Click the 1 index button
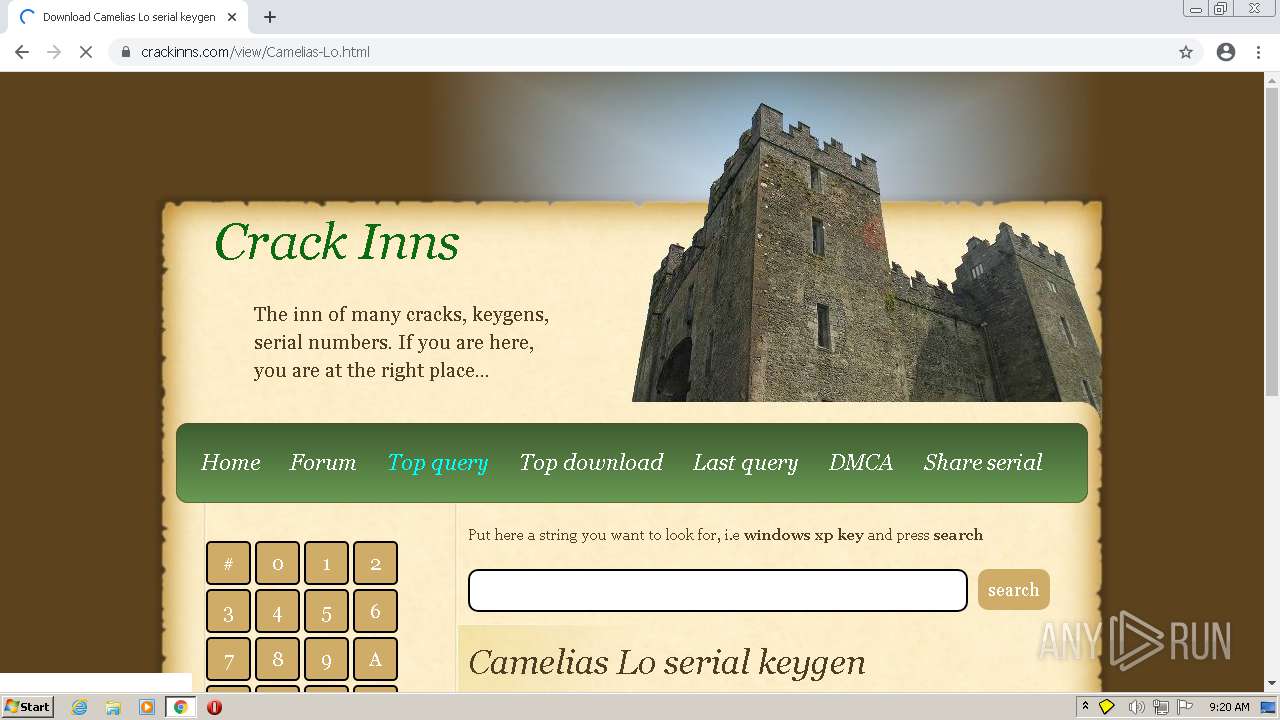The width and height of the screenshot is (1280, 720). pos(326,563)
